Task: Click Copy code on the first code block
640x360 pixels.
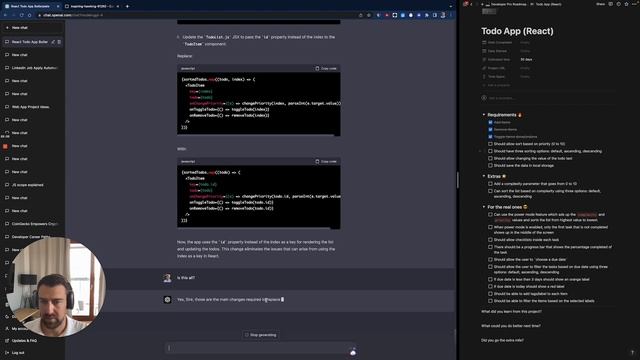Action: coord(326,68)
